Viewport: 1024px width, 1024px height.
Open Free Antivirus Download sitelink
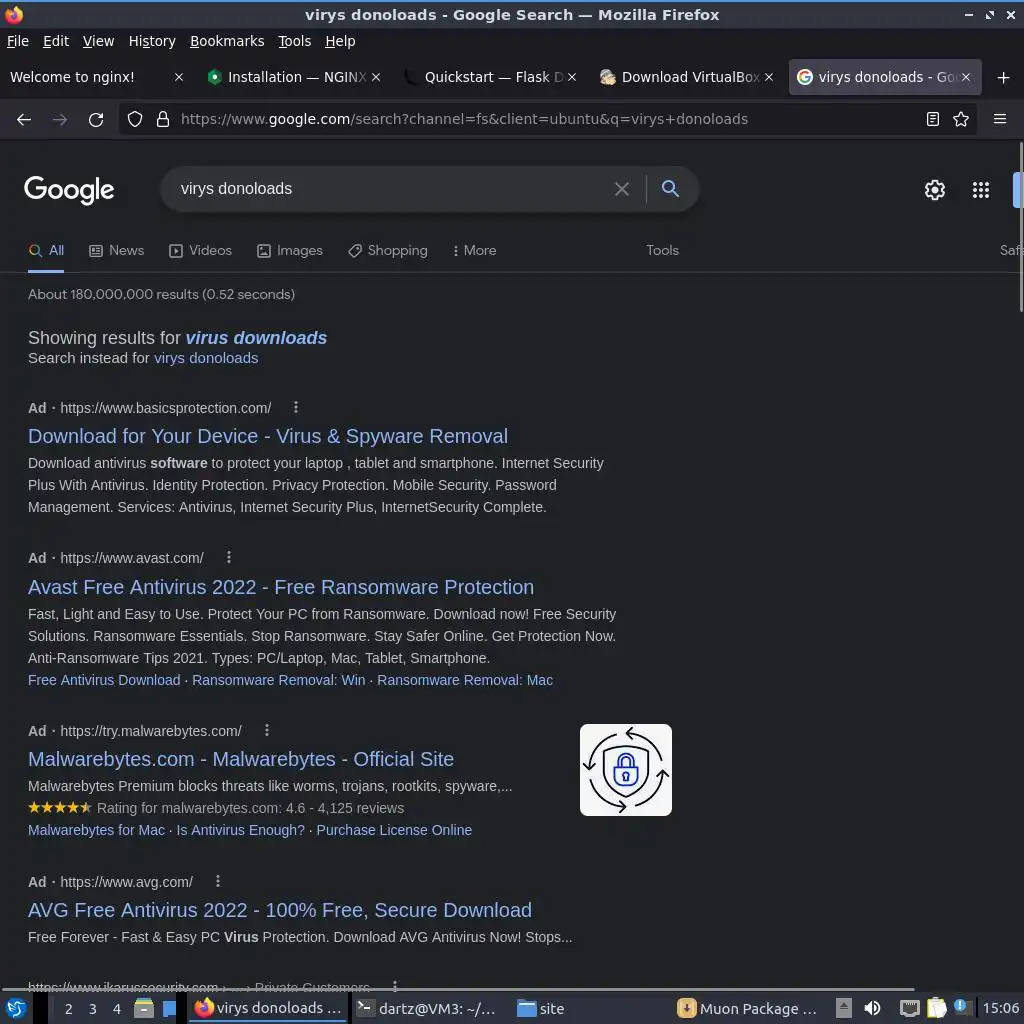pos(104,680)
